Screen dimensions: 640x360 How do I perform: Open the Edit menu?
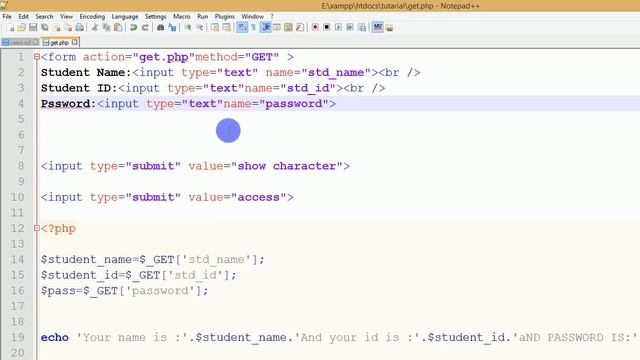[x=23, y=16]
